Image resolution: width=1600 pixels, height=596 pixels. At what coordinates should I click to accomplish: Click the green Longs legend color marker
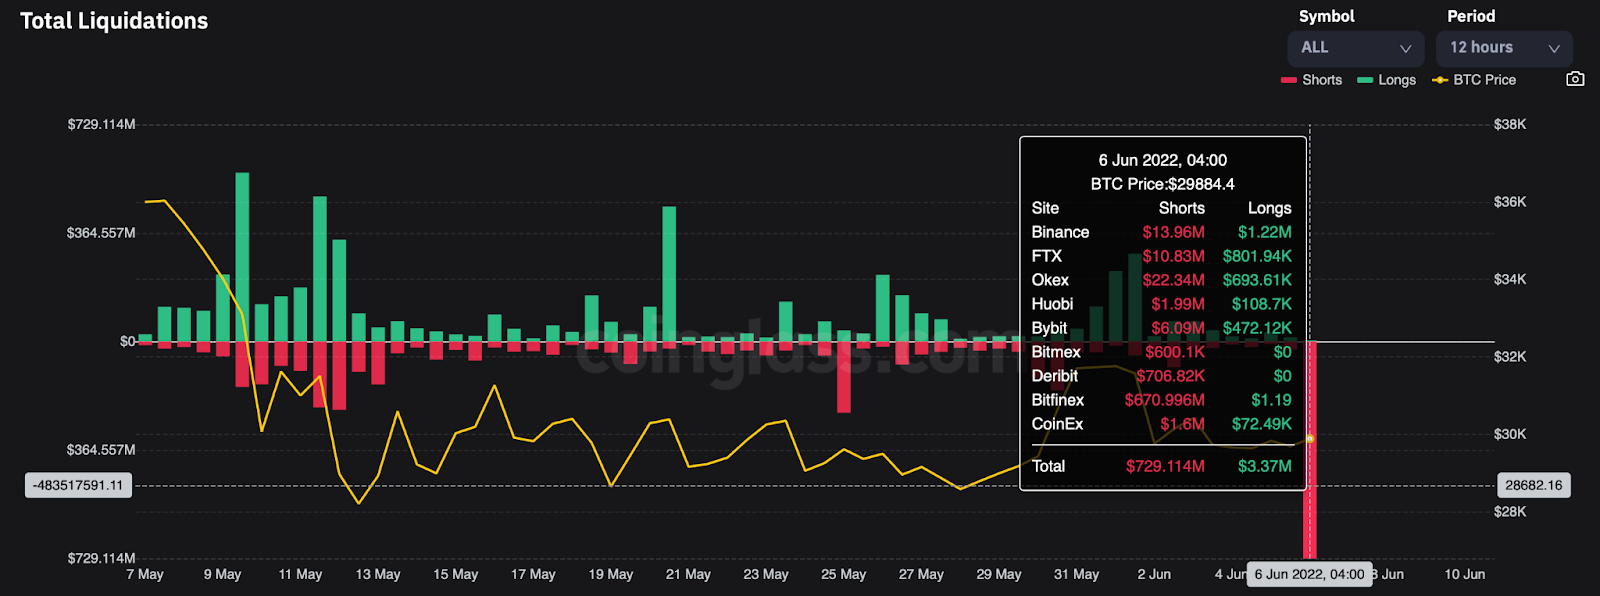(x=1365, y=80)
